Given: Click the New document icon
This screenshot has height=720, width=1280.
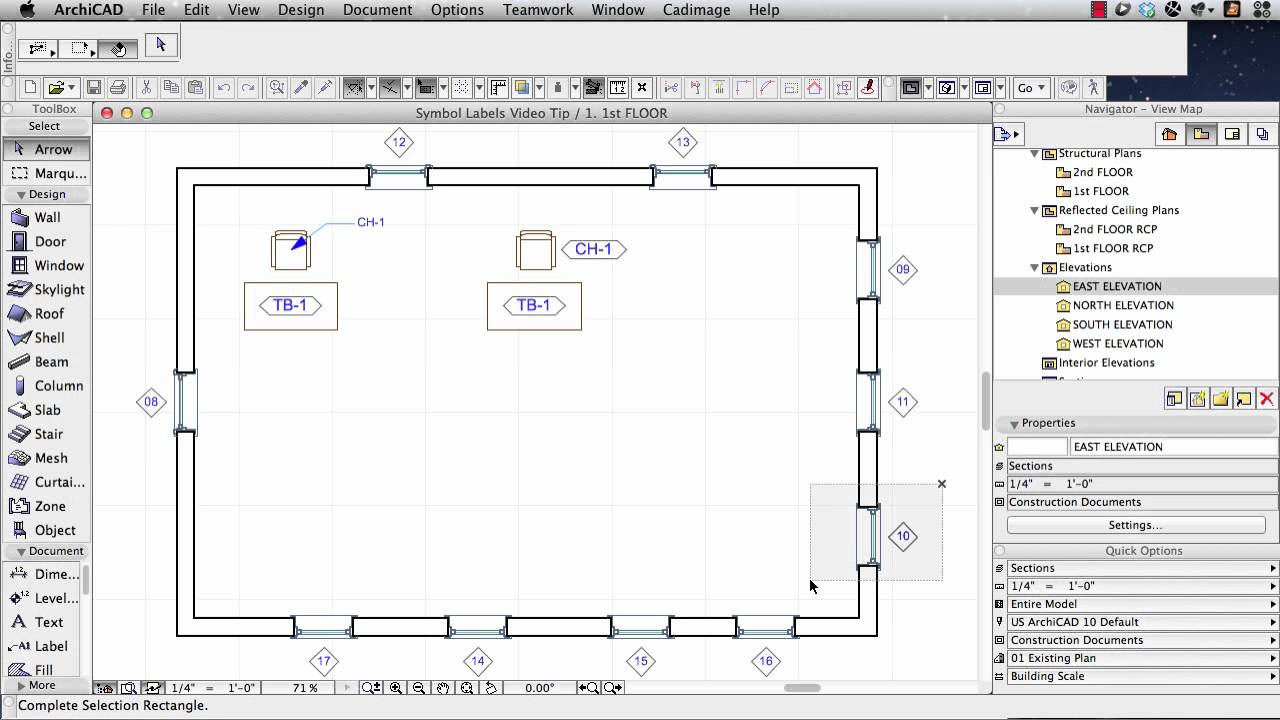Looking at the screenshot, I should click(30, 88).
